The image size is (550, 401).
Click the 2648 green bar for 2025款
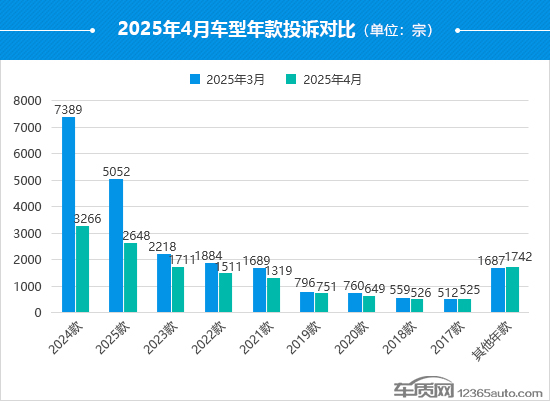tap(130, 278)
